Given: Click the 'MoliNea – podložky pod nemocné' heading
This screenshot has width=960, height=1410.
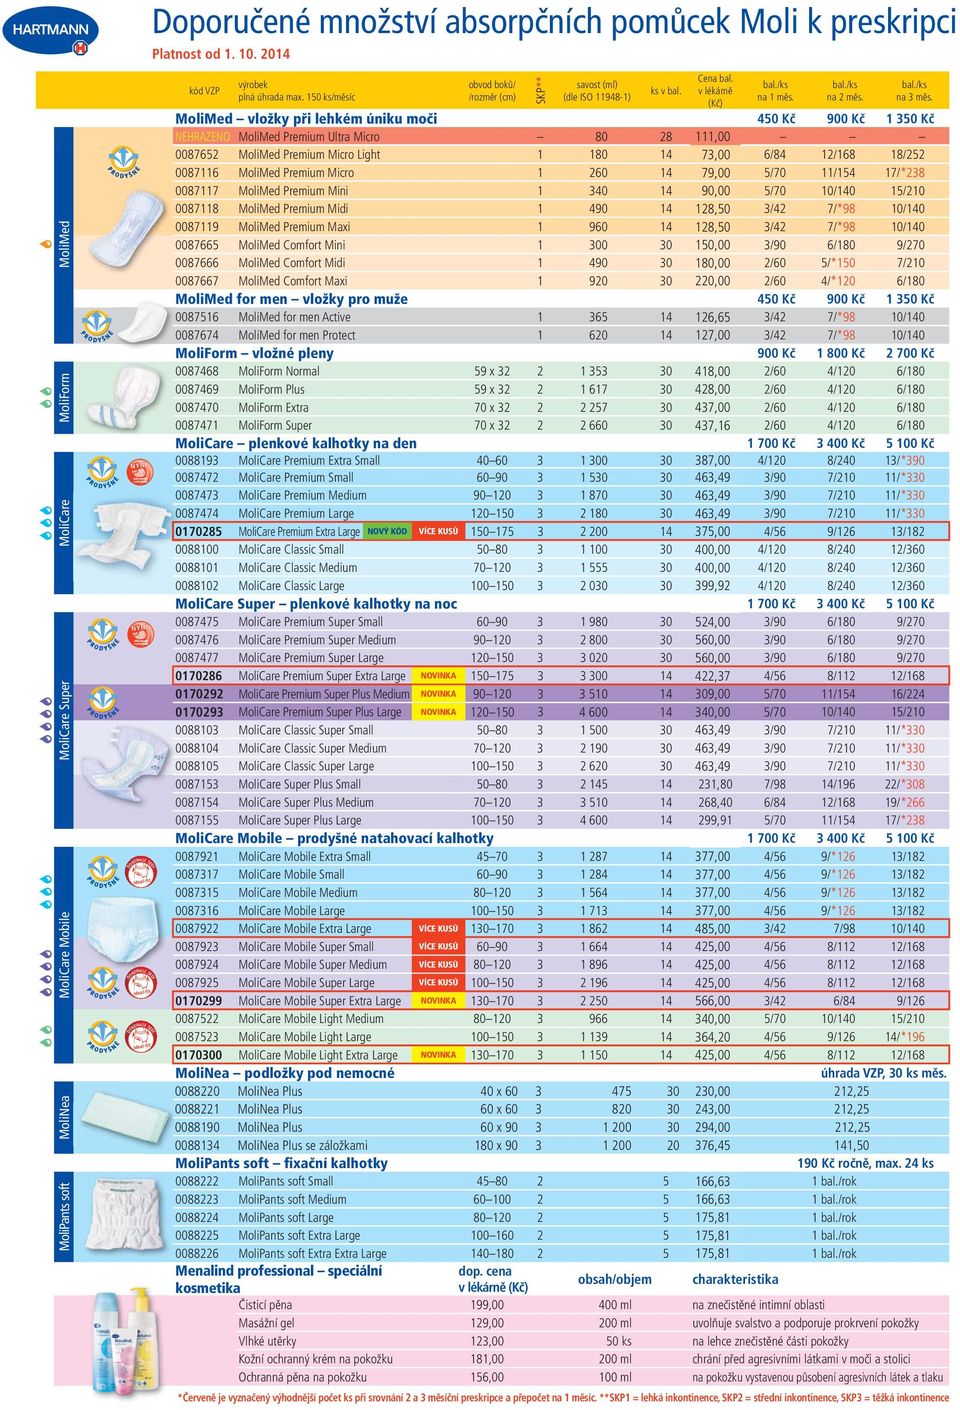Looking at the screenshot, I should [285, 1073].
